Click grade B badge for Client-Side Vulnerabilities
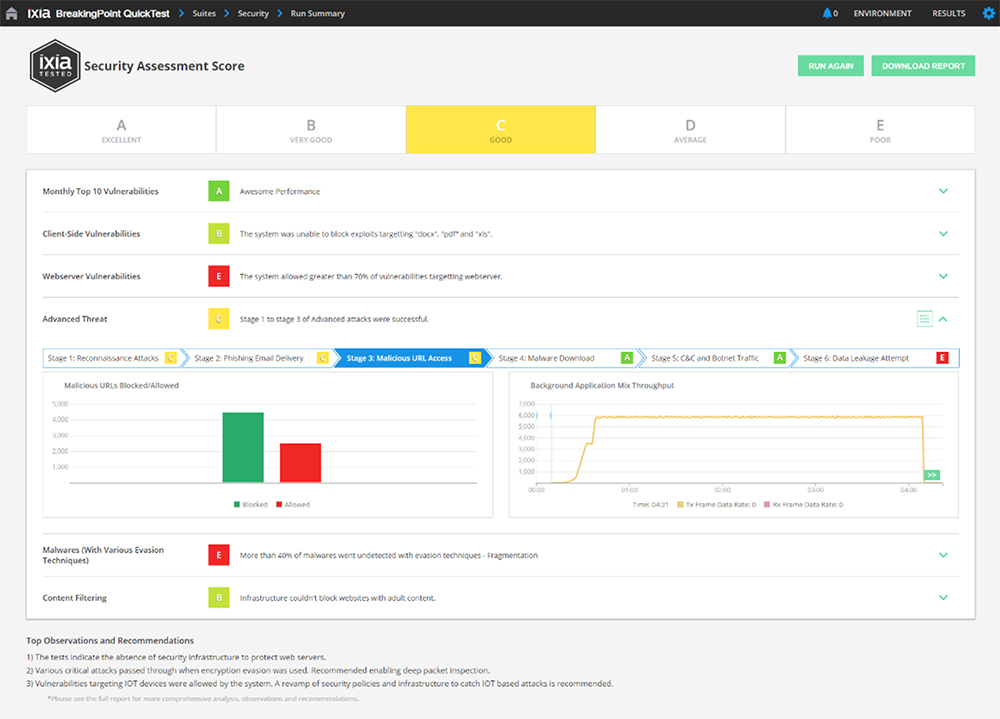1000x719 pixels. click(x=219, y=233)
